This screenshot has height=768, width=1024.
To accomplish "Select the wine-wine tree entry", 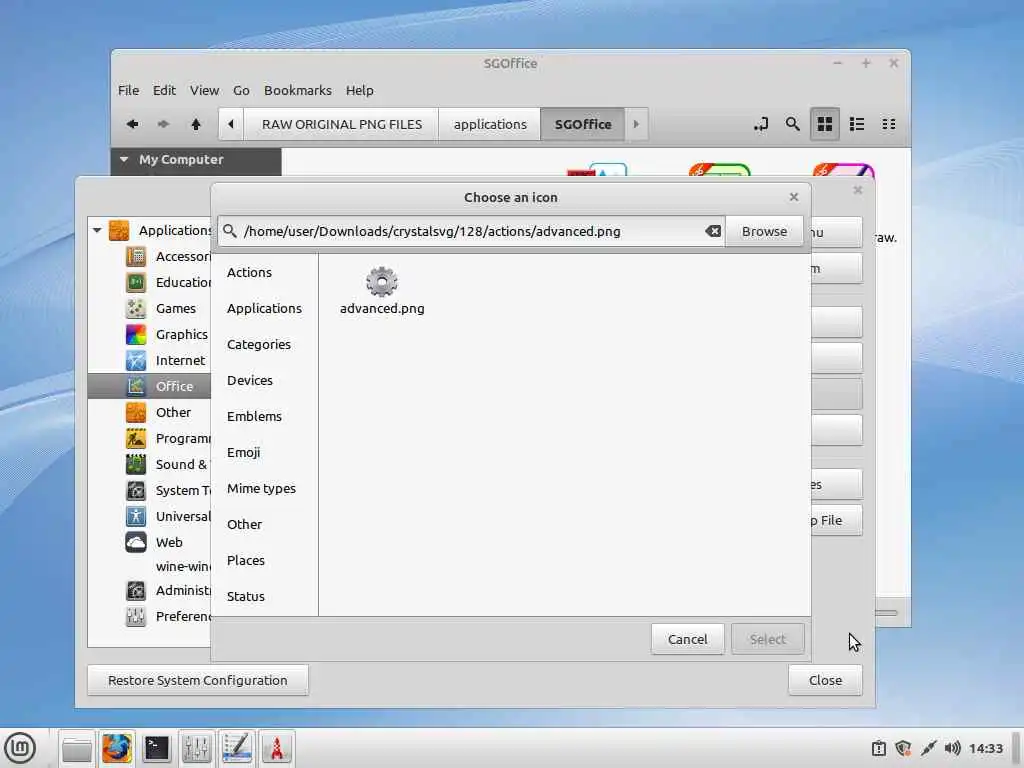I will (x=183, y=566).
